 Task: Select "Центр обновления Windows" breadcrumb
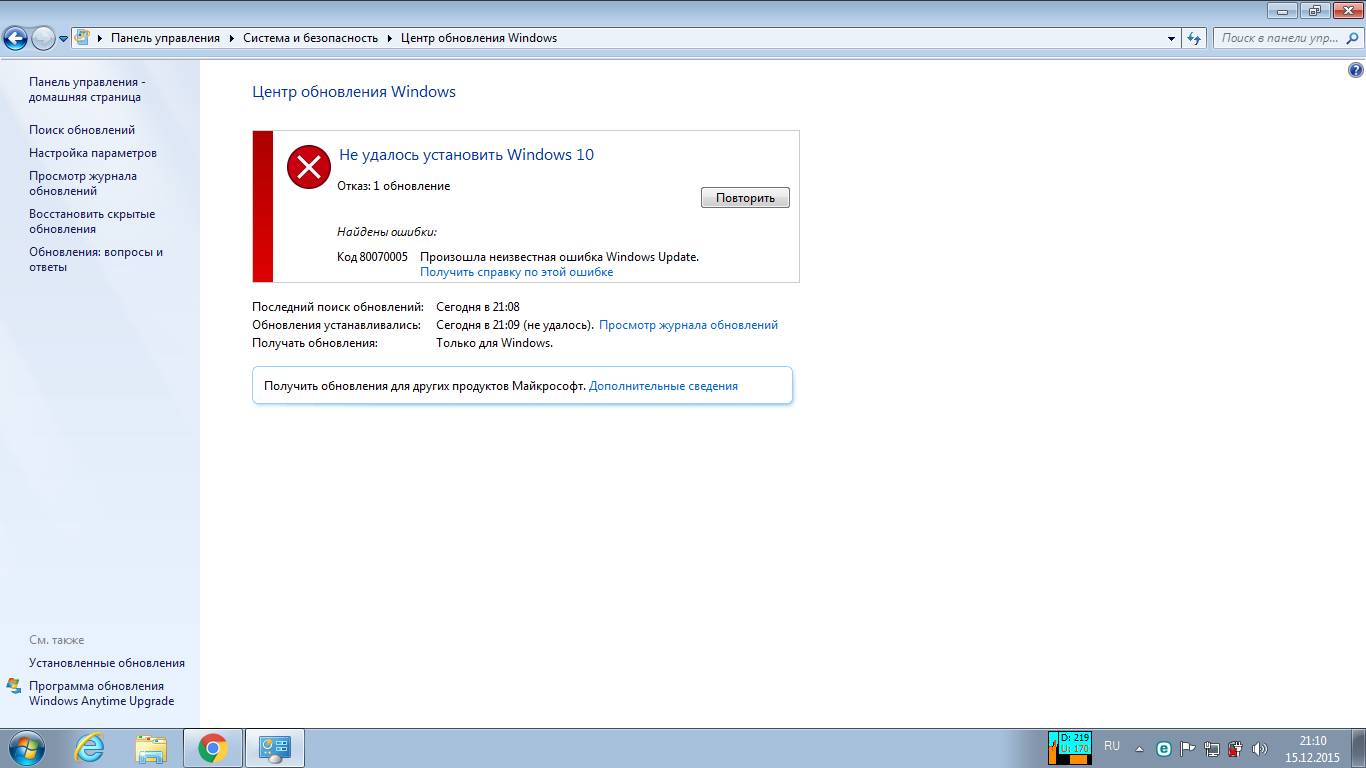(x=479, y=38)
